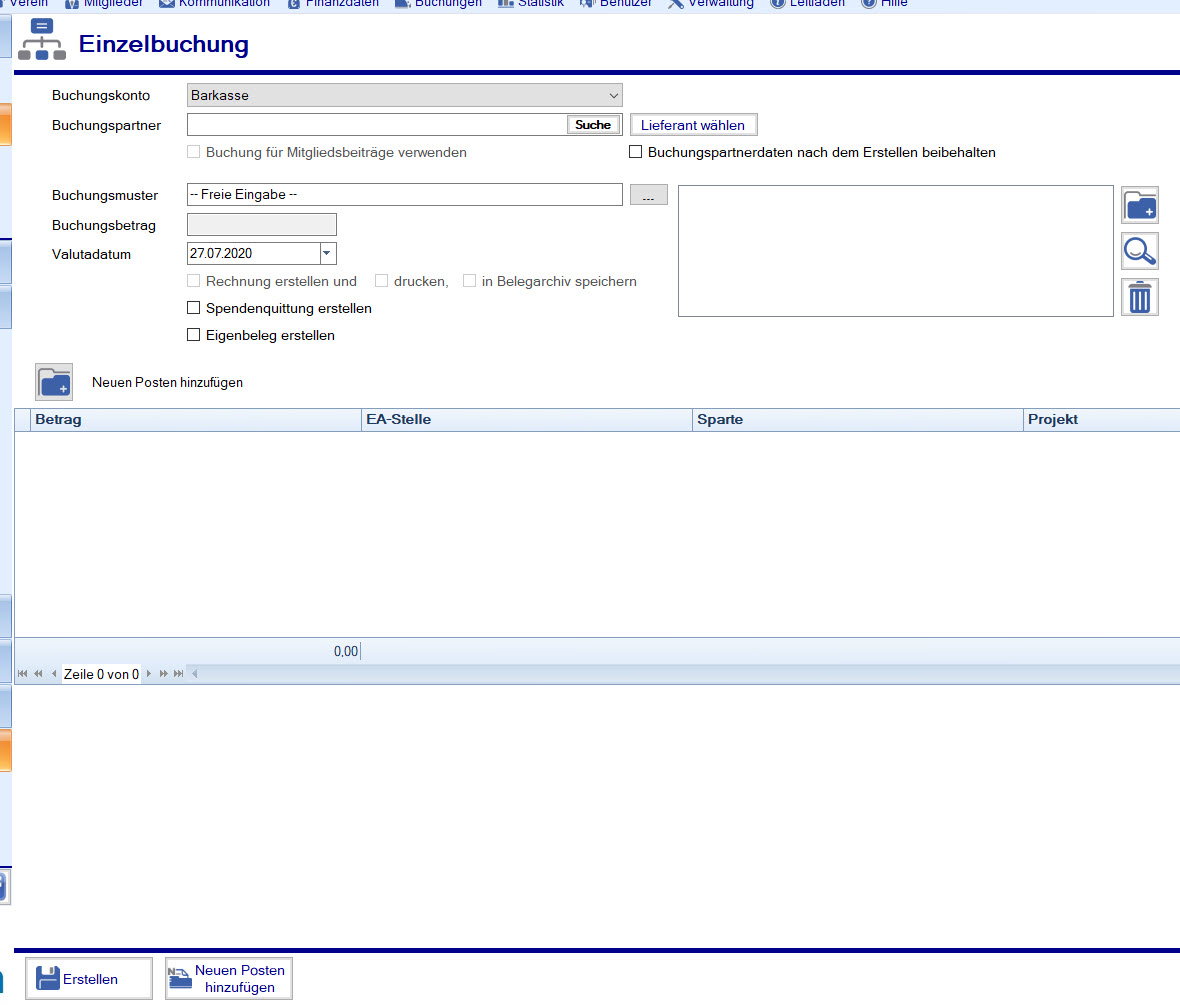This screenshot has width=1180, height=1005.
Task: Click the next-row arrow icon in the pager
Action: pos(147,673)
